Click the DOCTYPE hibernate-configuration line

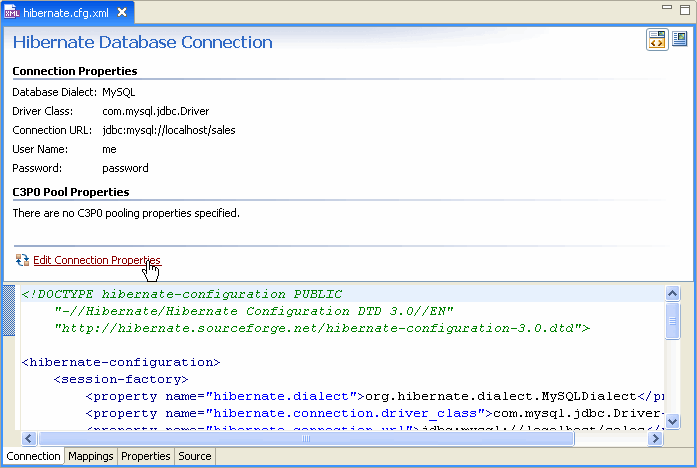(182, 294)
